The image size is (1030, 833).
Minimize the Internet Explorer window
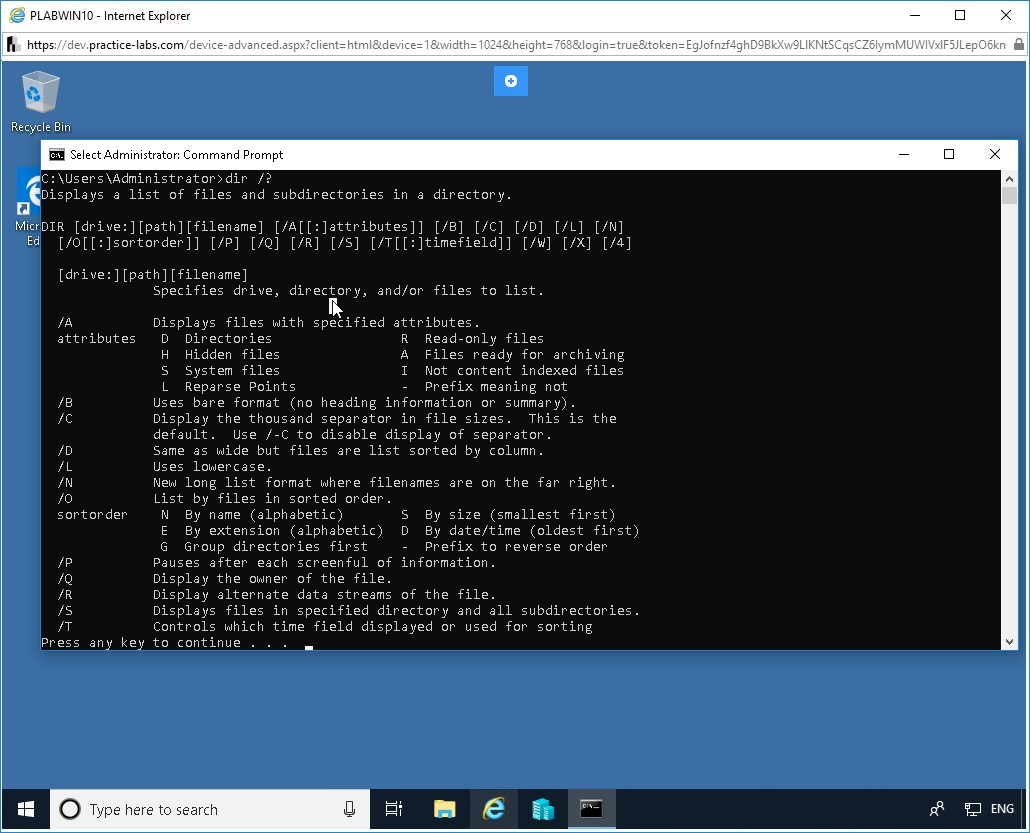click(x=915, y=15)
